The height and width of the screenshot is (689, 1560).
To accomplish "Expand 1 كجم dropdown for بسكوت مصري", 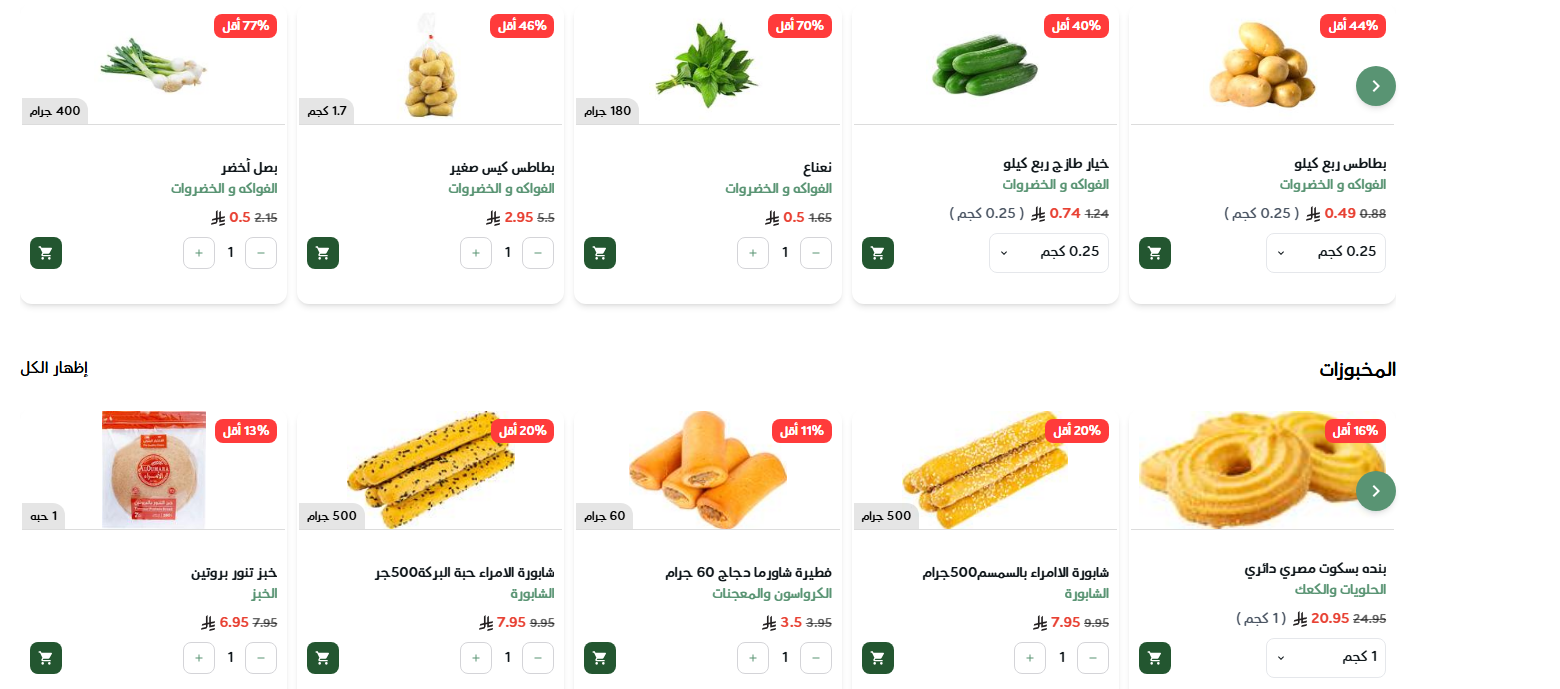I will (x=1326, y=658).
